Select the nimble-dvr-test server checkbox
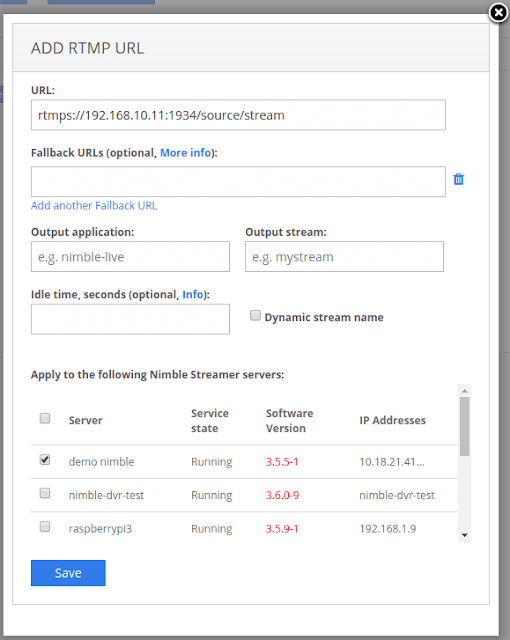The height and width of the screenshot is (640, 510). coord(45,493)
